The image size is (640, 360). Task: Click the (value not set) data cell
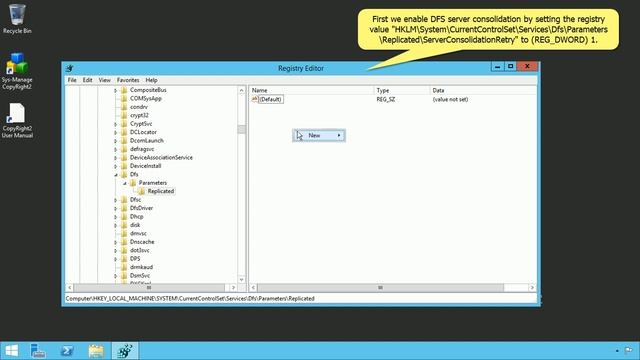450,99
